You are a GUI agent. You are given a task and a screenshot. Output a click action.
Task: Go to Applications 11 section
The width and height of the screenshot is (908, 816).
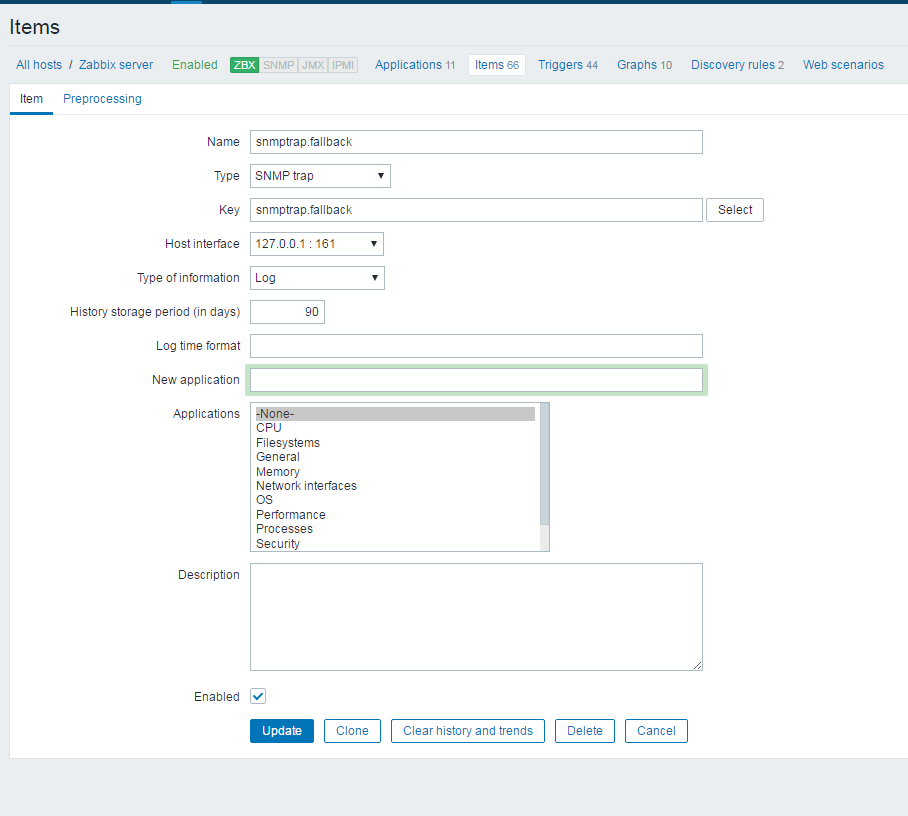pyautogui.click(x=415, y=65)
